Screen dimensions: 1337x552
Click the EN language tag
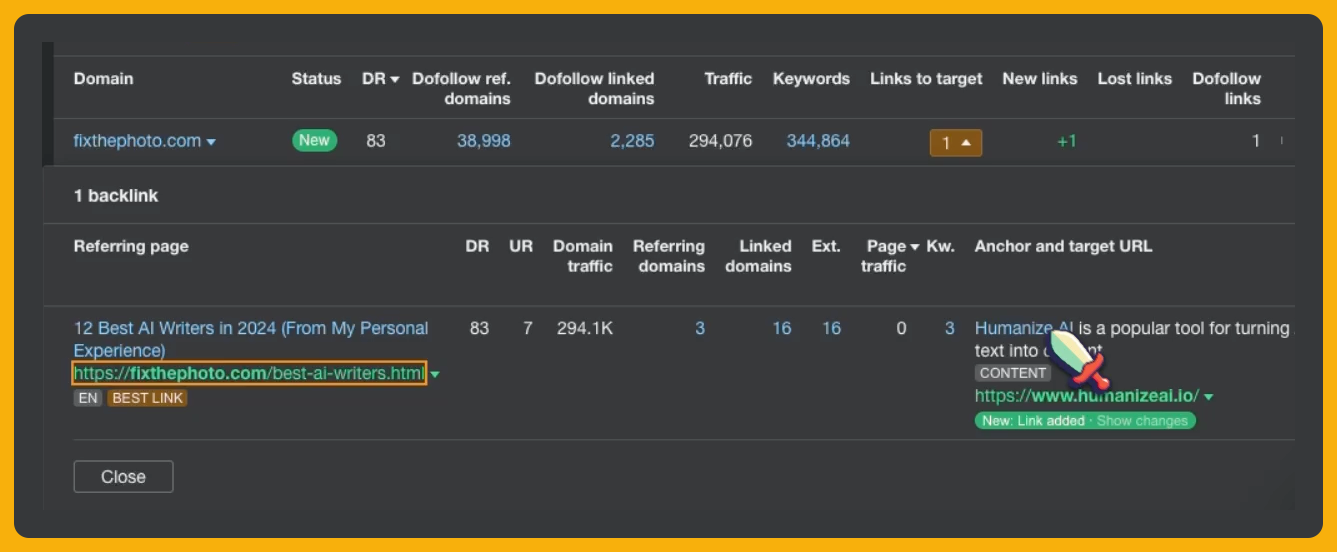[88, 398]
